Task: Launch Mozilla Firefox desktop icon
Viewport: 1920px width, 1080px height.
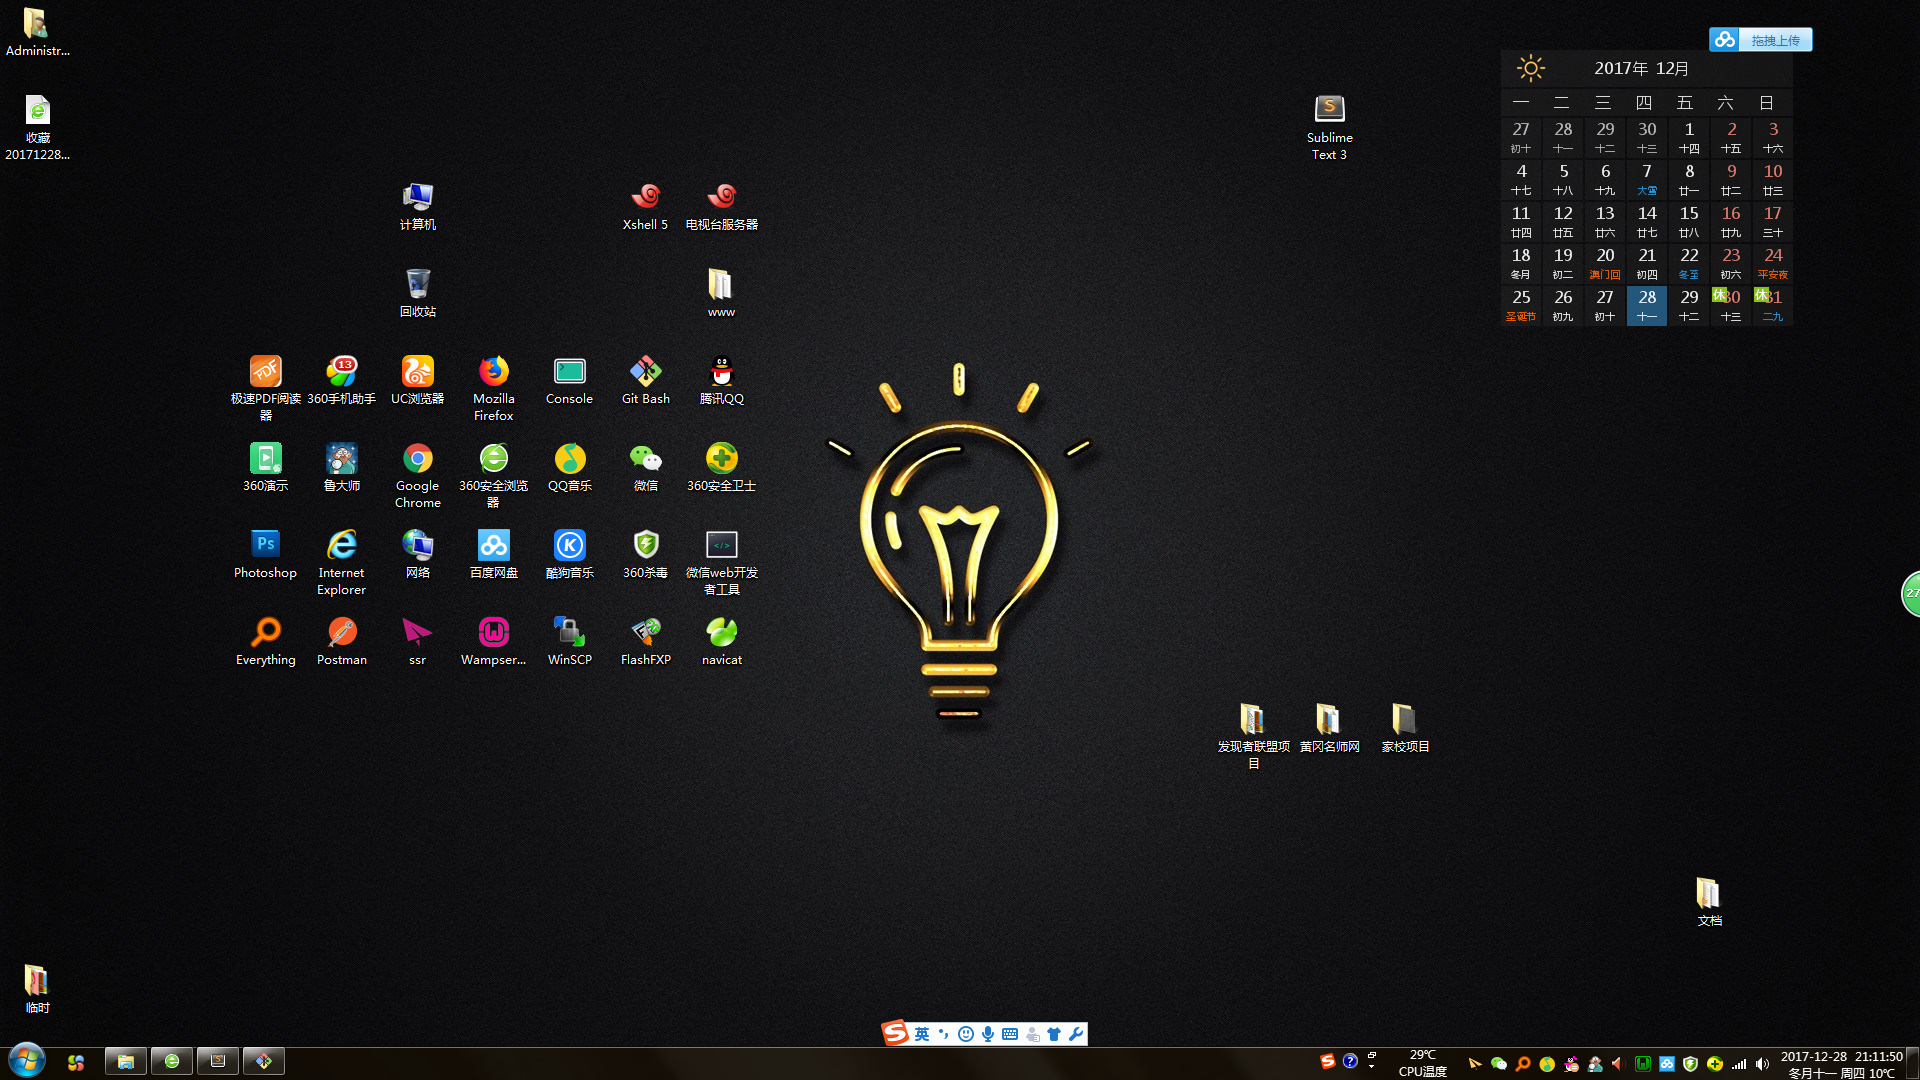Action: tap(493, 387)
